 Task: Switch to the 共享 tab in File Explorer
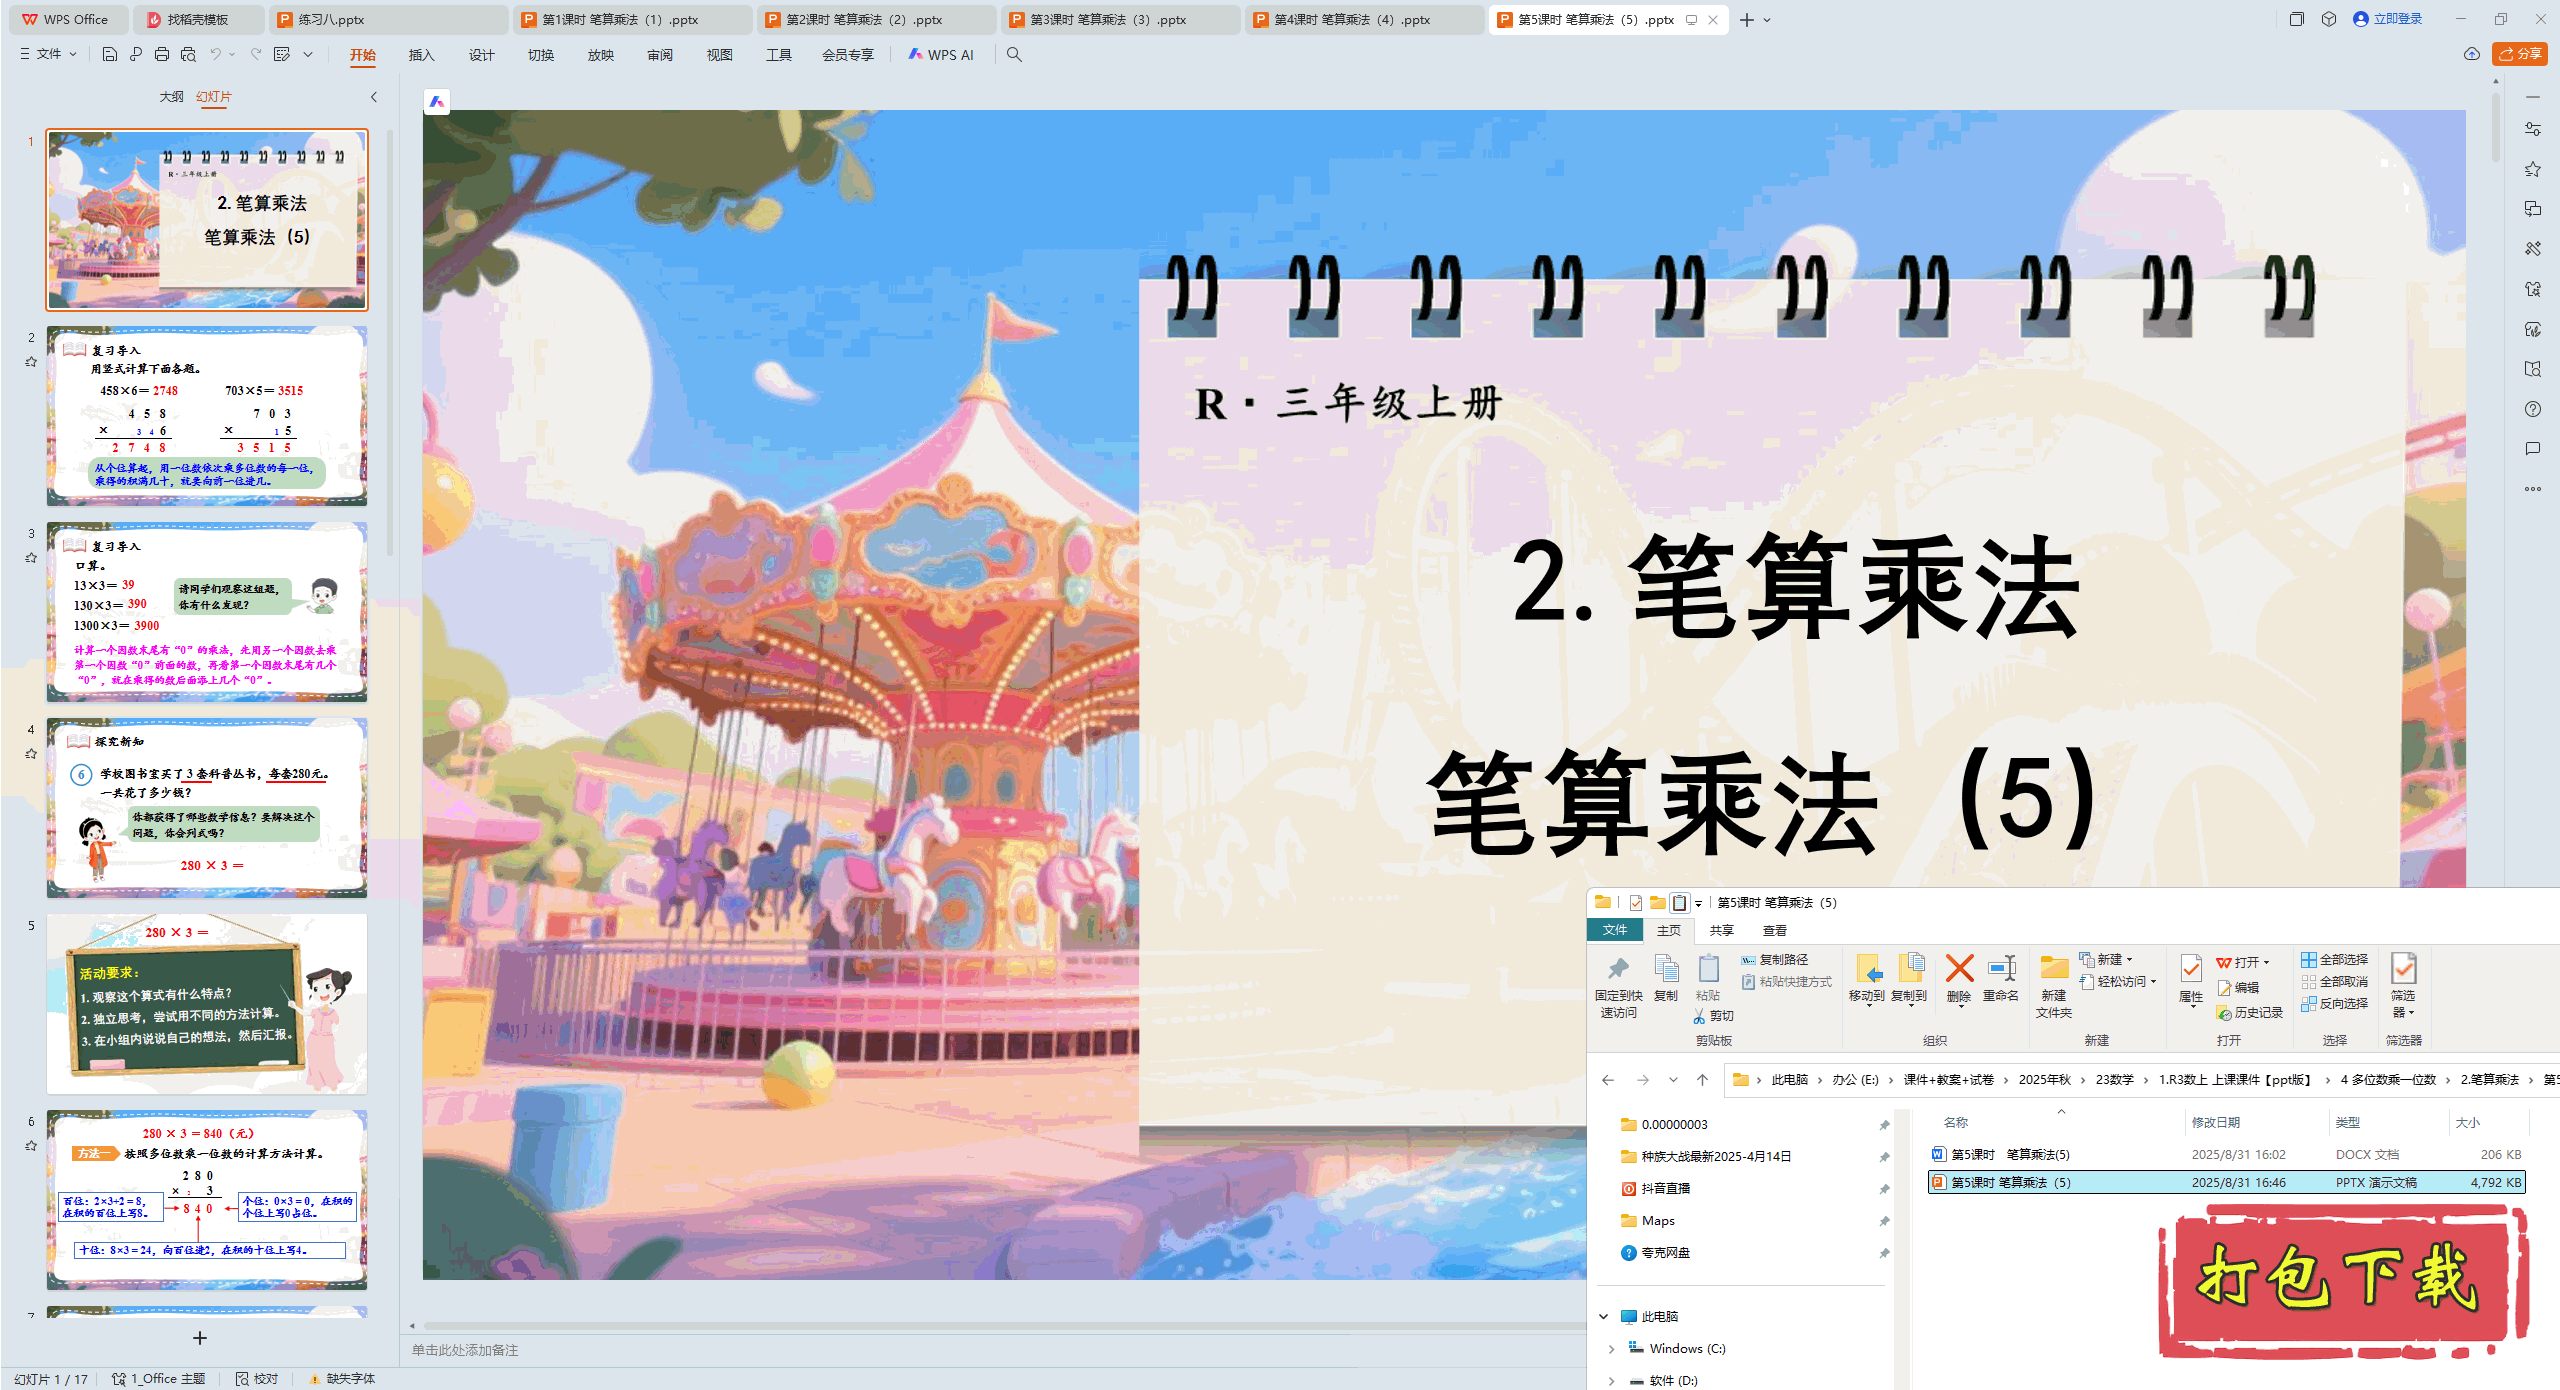coord(1722,930)
